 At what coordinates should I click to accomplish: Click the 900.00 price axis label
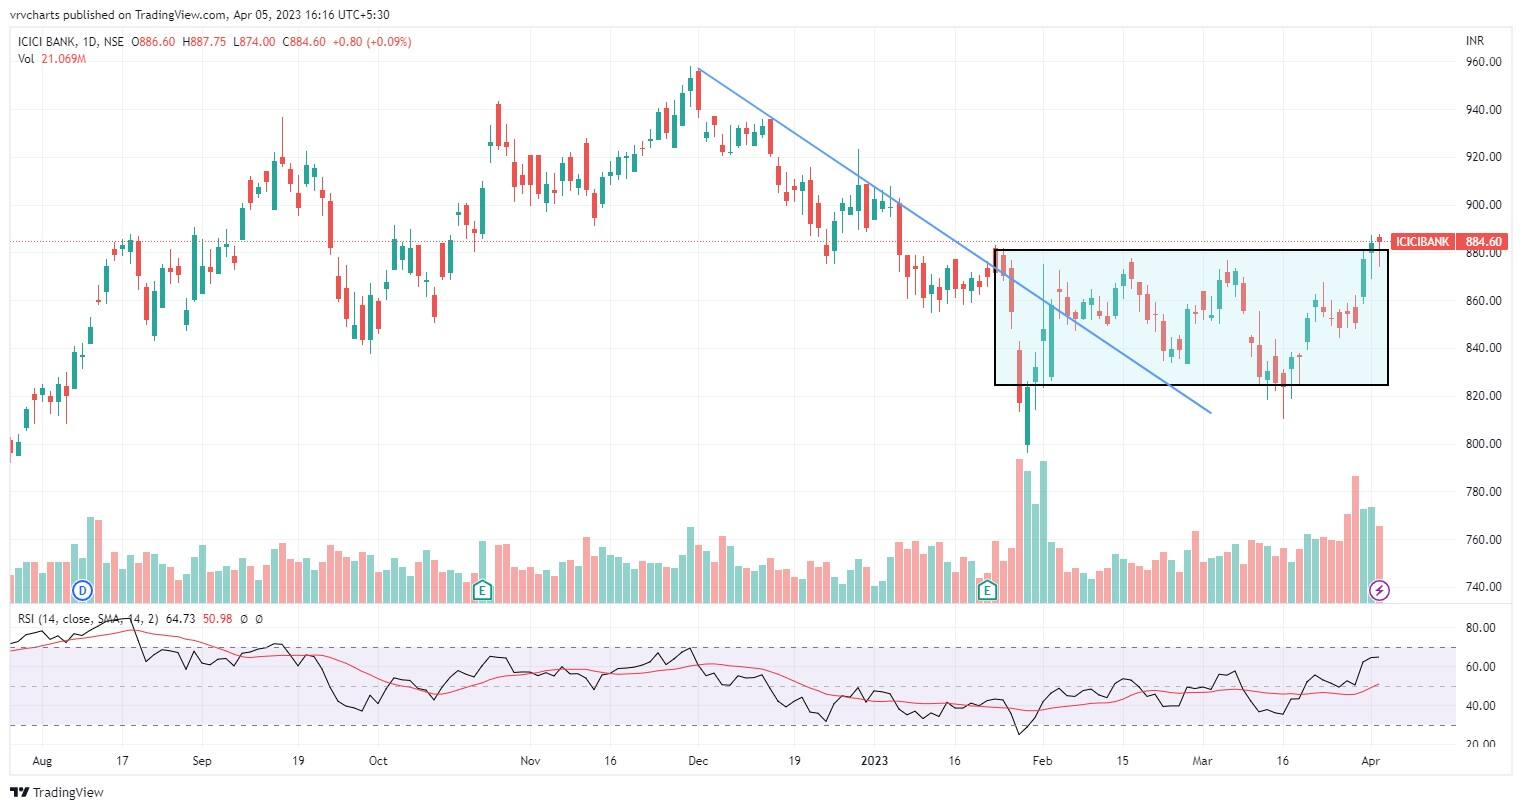tap(1483, 205)
